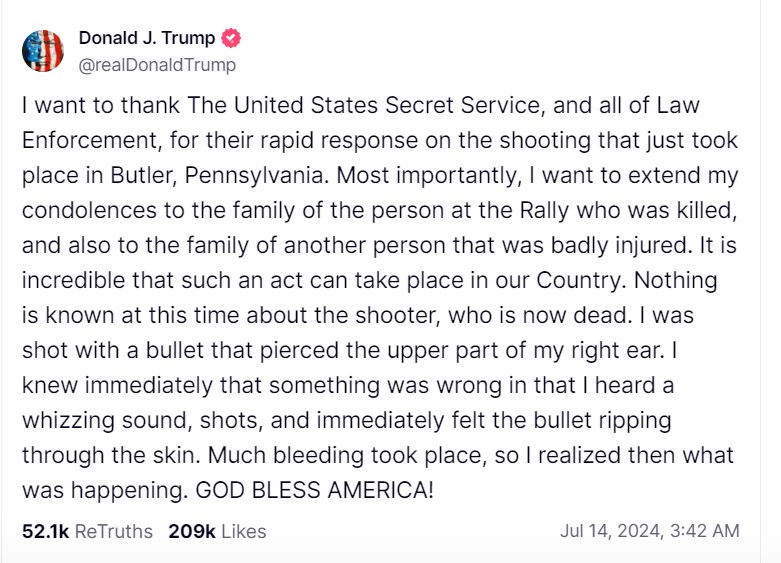Click the Likes label

pos(244,532)
